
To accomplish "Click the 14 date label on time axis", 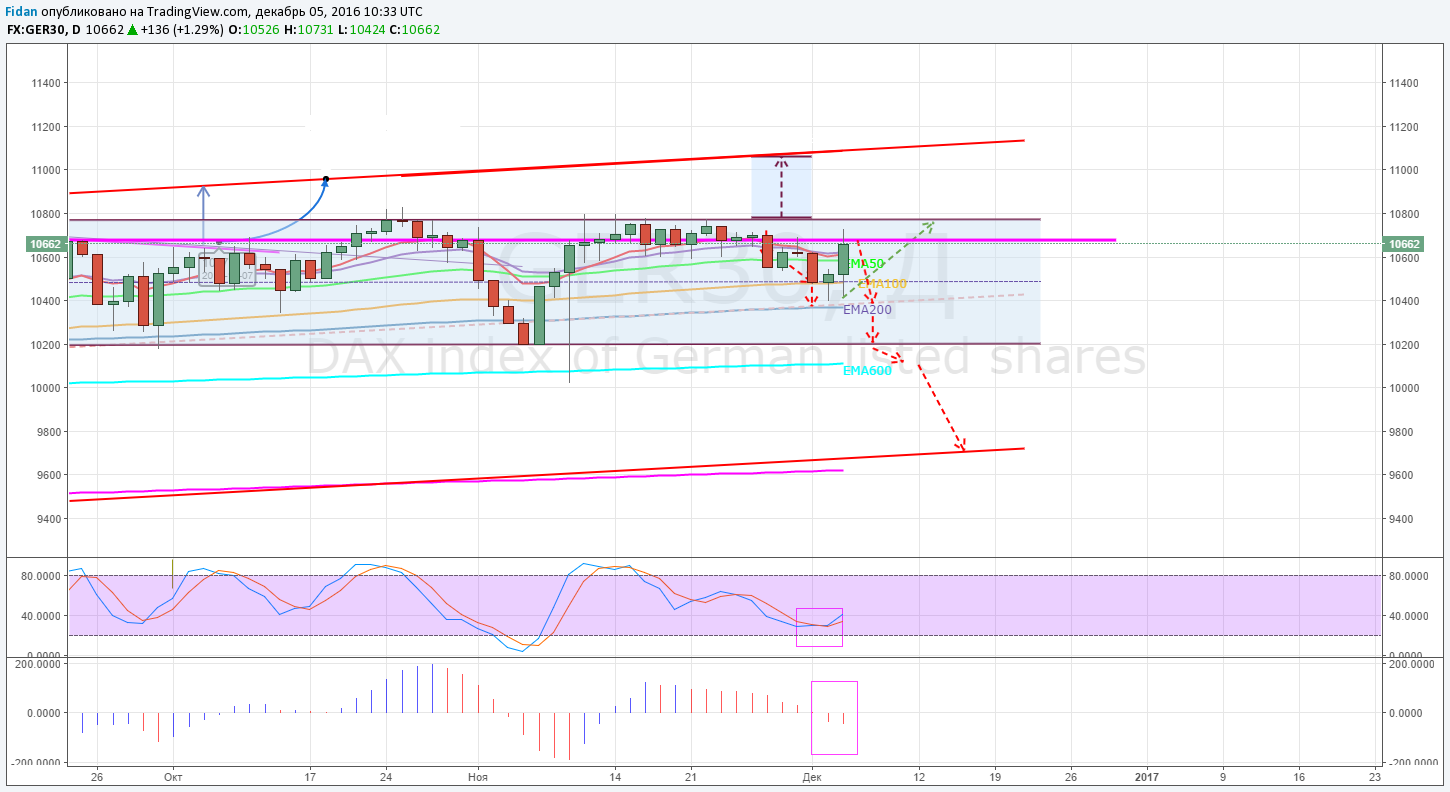I will pyautogui.click(x=615, y=776).
